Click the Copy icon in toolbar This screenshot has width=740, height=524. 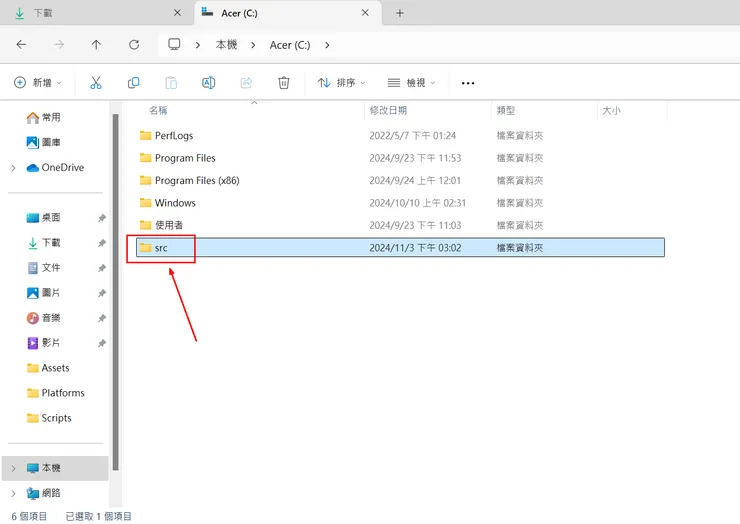point(134,83)
